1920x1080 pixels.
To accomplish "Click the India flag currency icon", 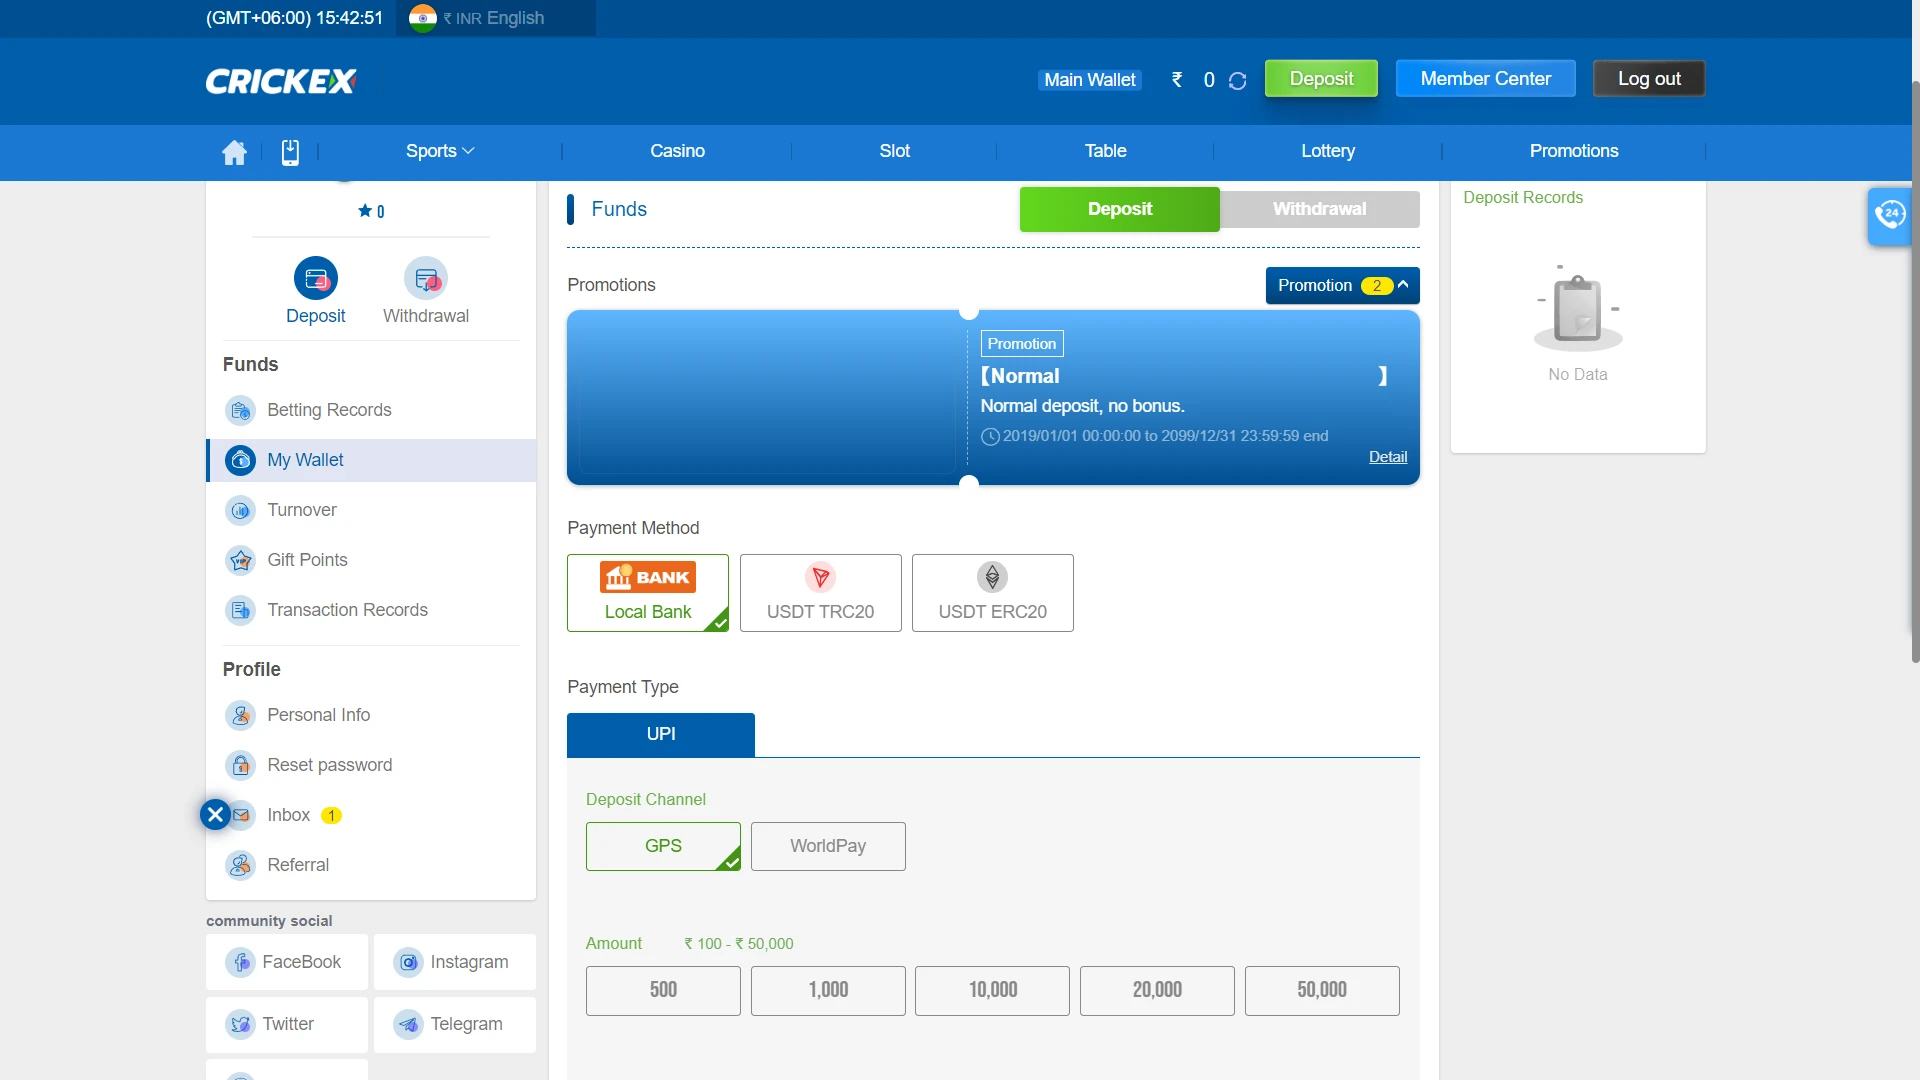I will pos(422,18).
